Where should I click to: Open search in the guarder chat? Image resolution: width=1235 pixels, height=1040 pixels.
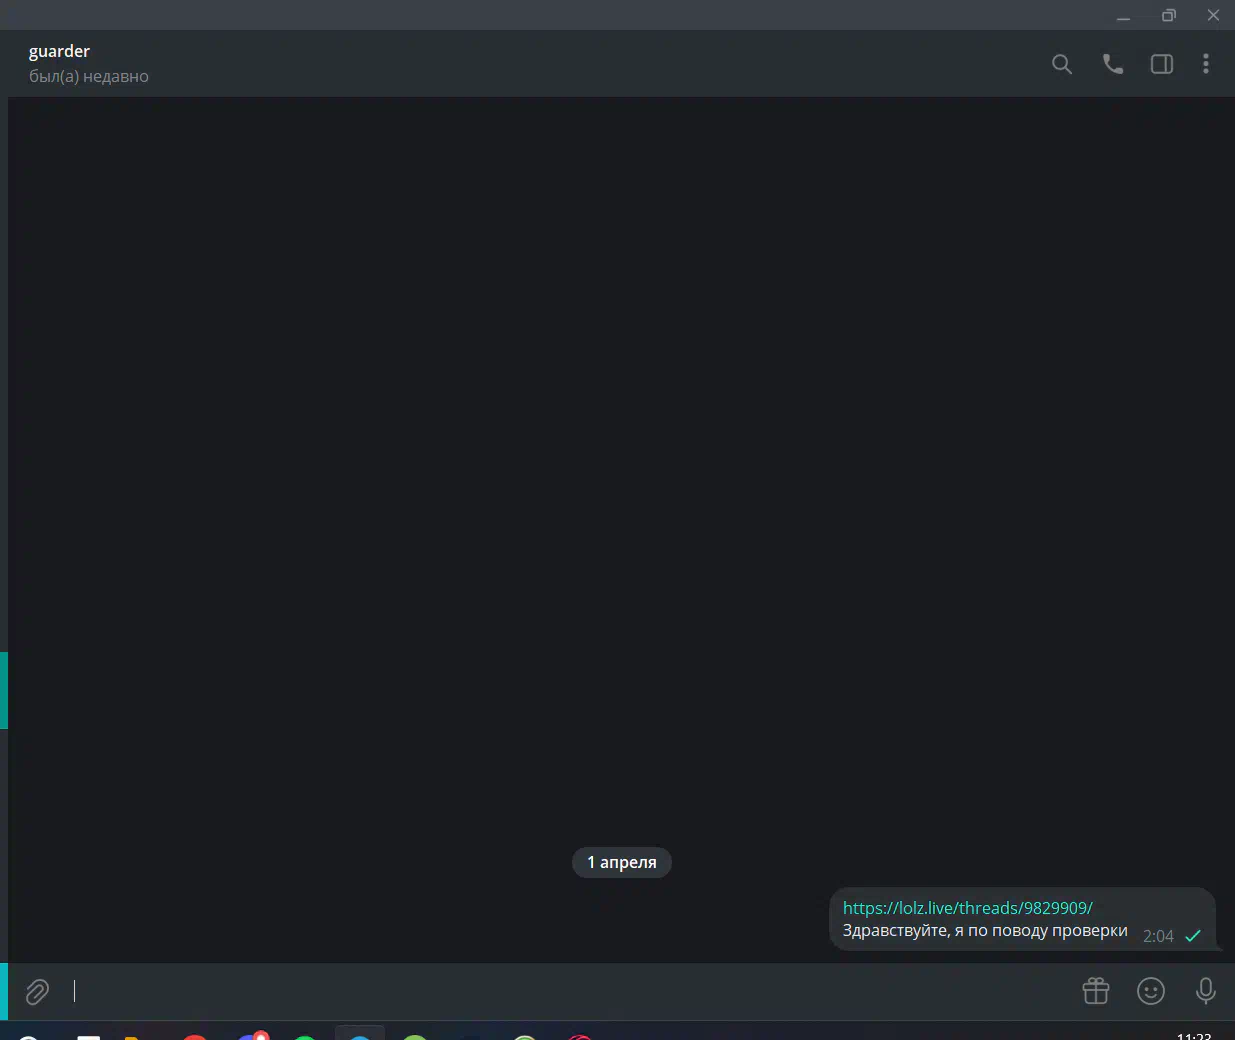click(x=1062, y=64)
